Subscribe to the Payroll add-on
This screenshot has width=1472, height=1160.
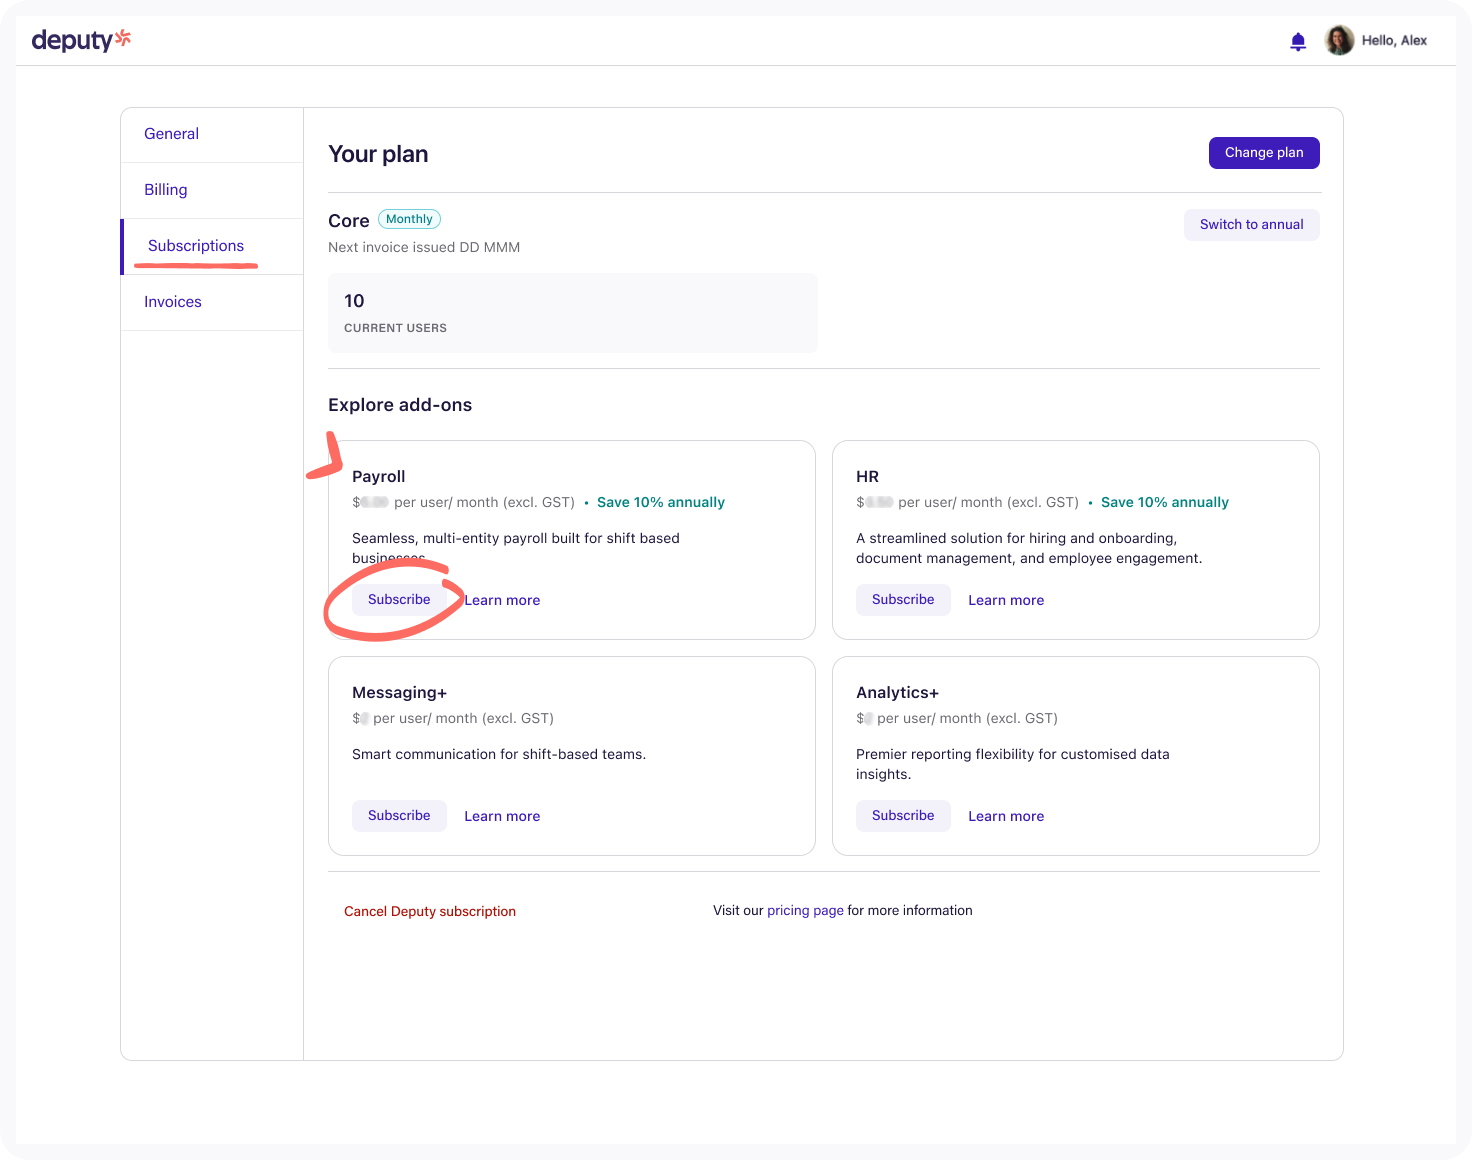pyautogui.click(x=399, y=600)
